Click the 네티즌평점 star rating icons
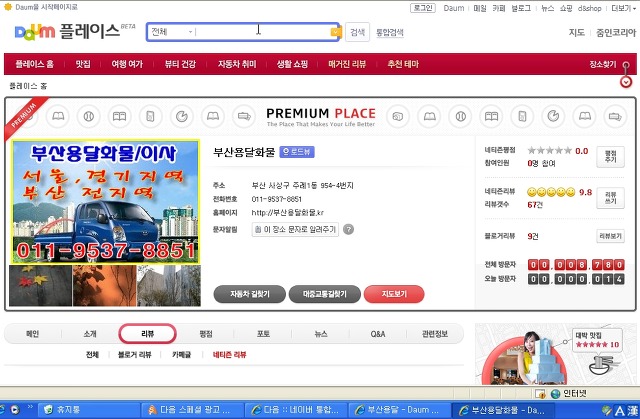This screenshot has width=640, height=419. point(549,151)
